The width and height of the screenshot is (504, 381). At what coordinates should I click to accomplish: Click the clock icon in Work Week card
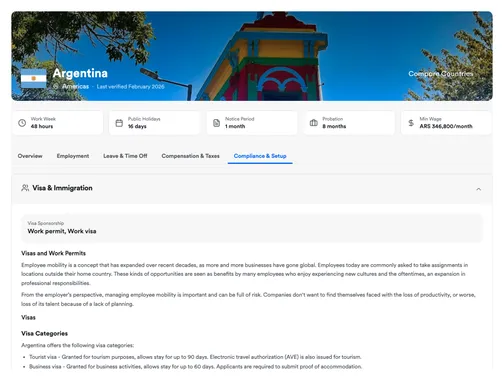click(22, 123)
